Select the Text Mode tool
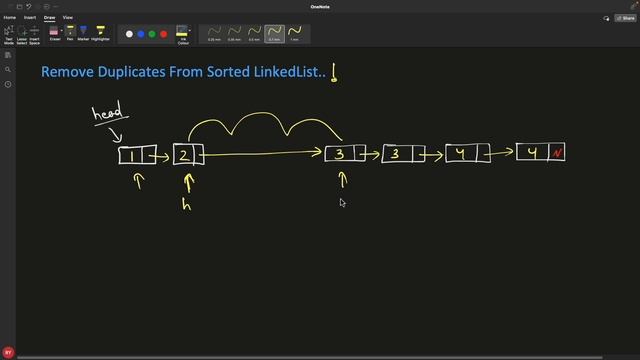The width and height of the screenshot is (640, 360). [x=9, y=35]
